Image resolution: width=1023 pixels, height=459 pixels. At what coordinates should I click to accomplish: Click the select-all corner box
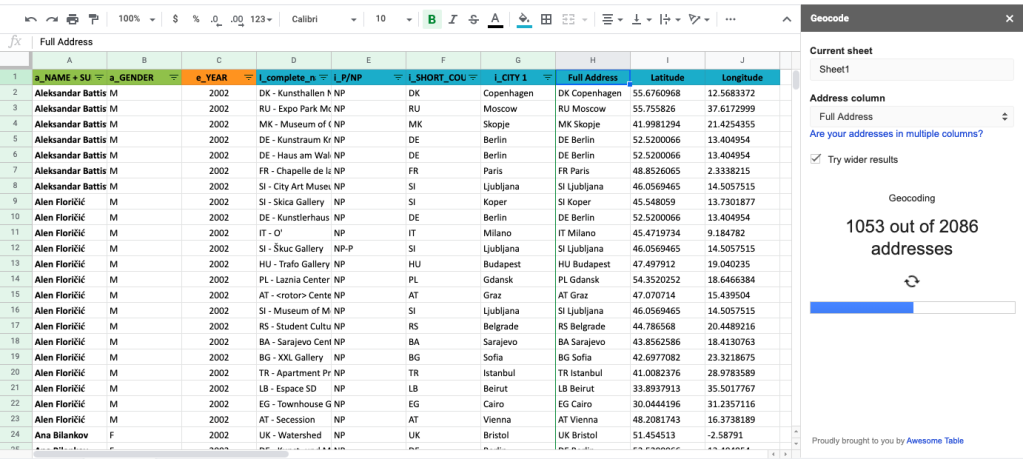[x=16, y=60]
